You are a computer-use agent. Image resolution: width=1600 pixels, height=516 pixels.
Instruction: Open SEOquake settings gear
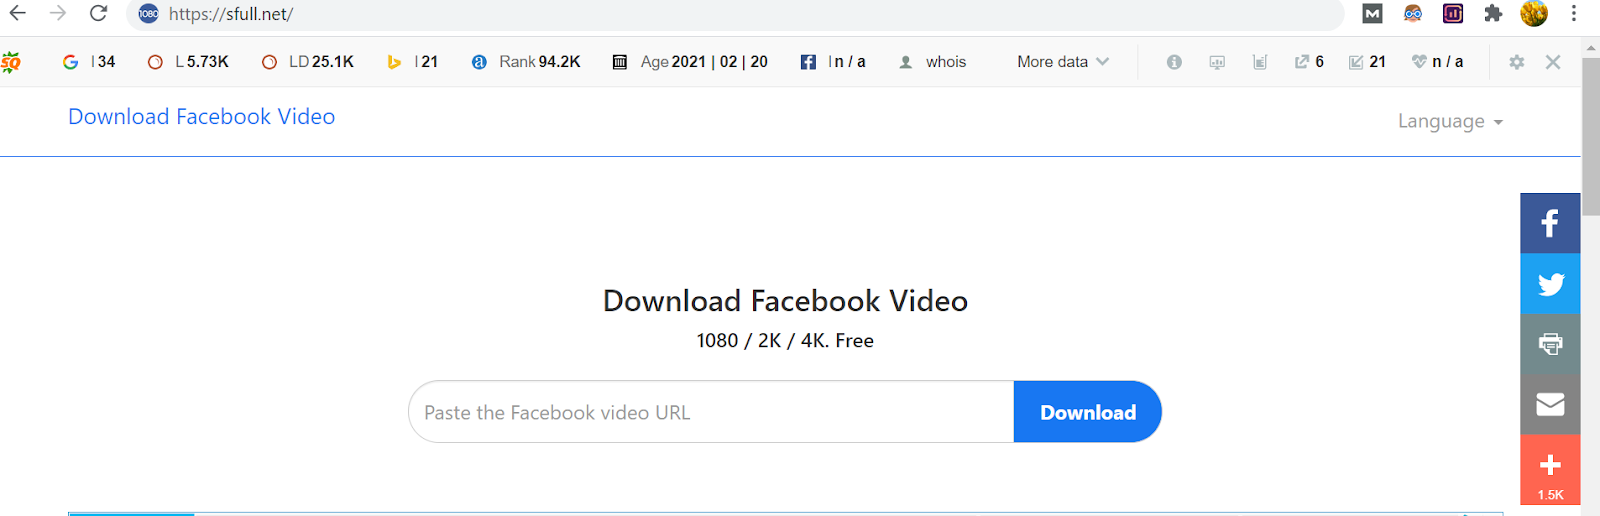[x=1517, y=62]
